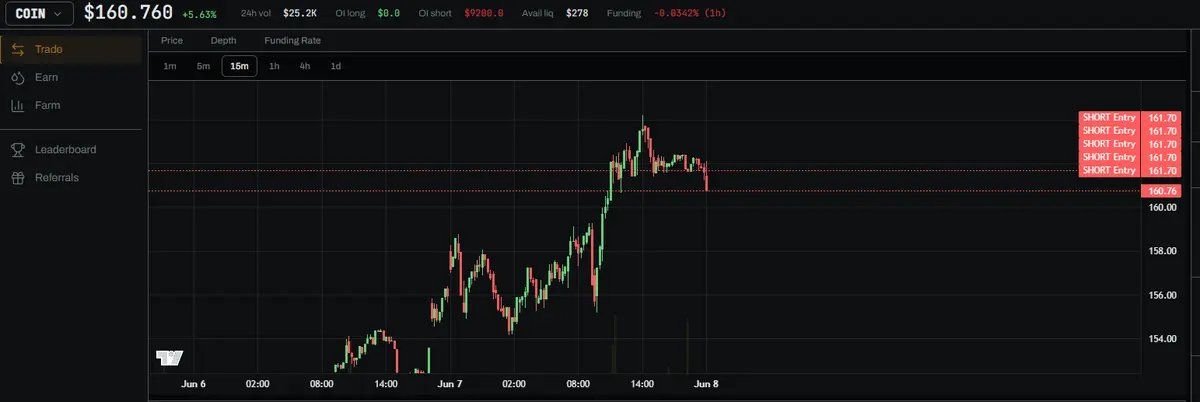
Task: Switch chart to 4h interval
Action: 305,66
